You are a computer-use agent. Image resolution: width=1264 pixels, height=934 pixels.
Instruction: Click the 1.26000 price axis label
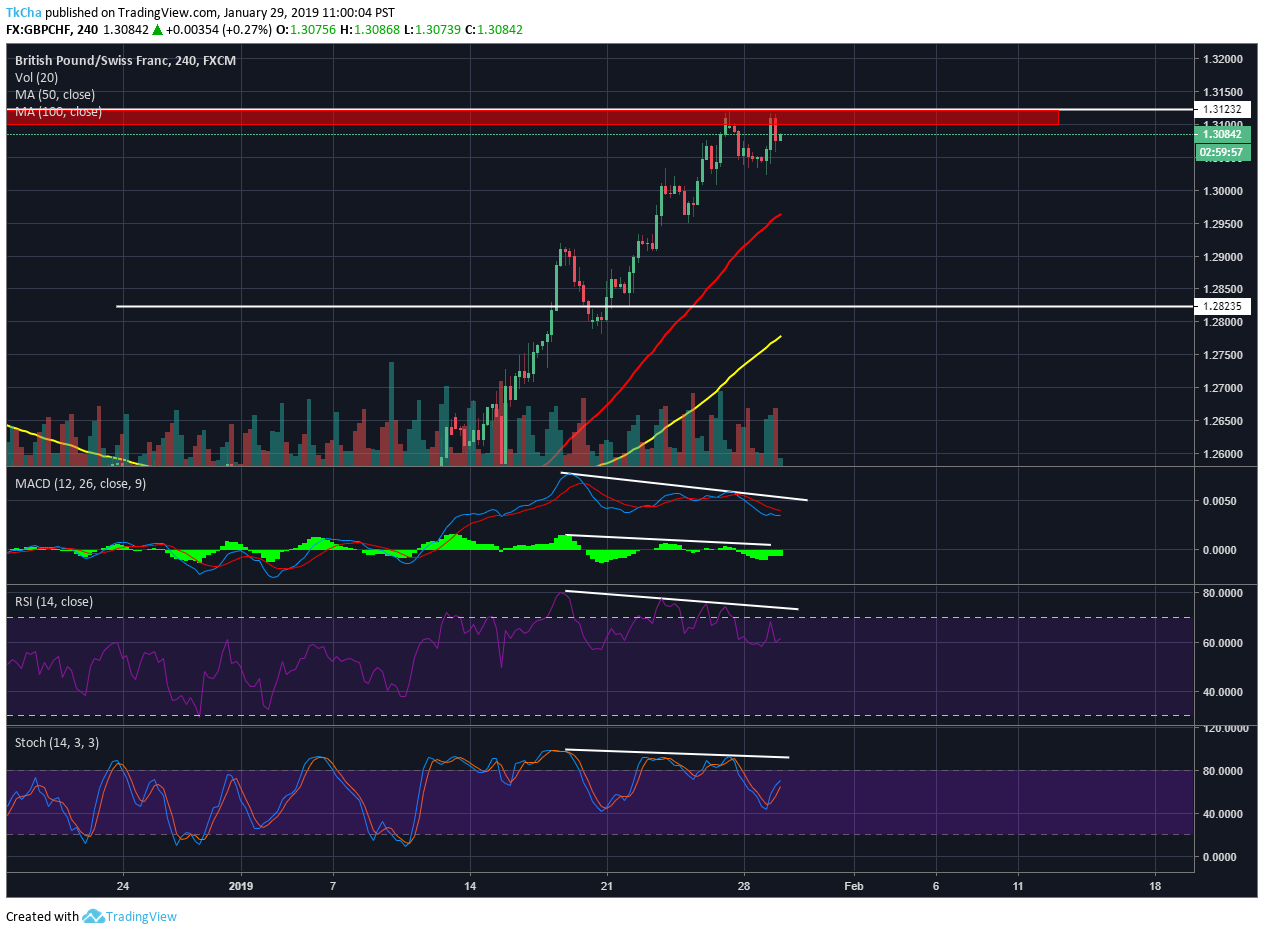pos(1223,454)
